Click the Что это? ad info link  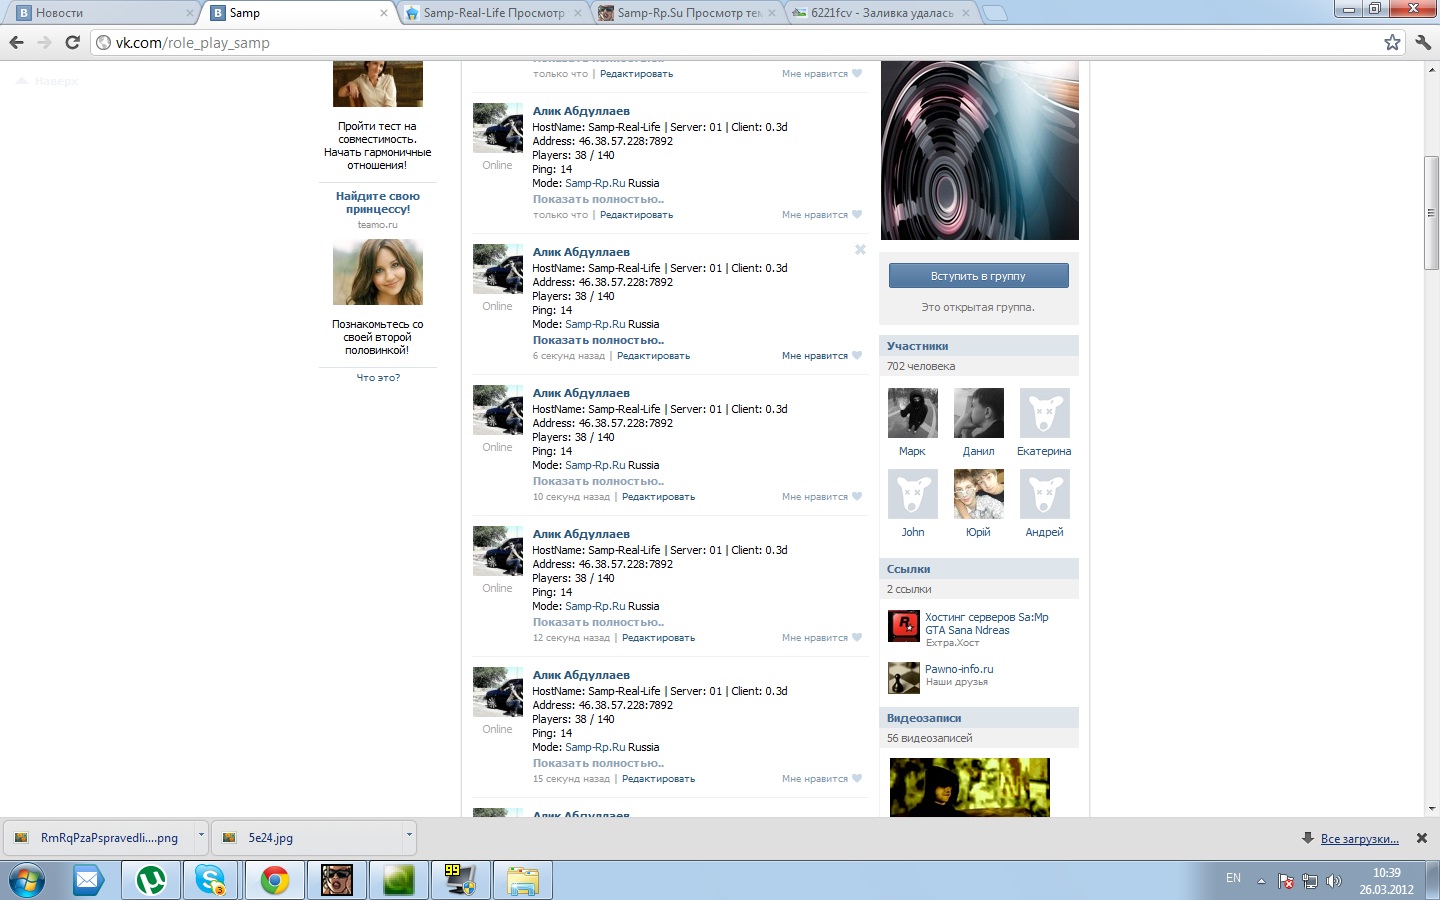click(378, 378)
